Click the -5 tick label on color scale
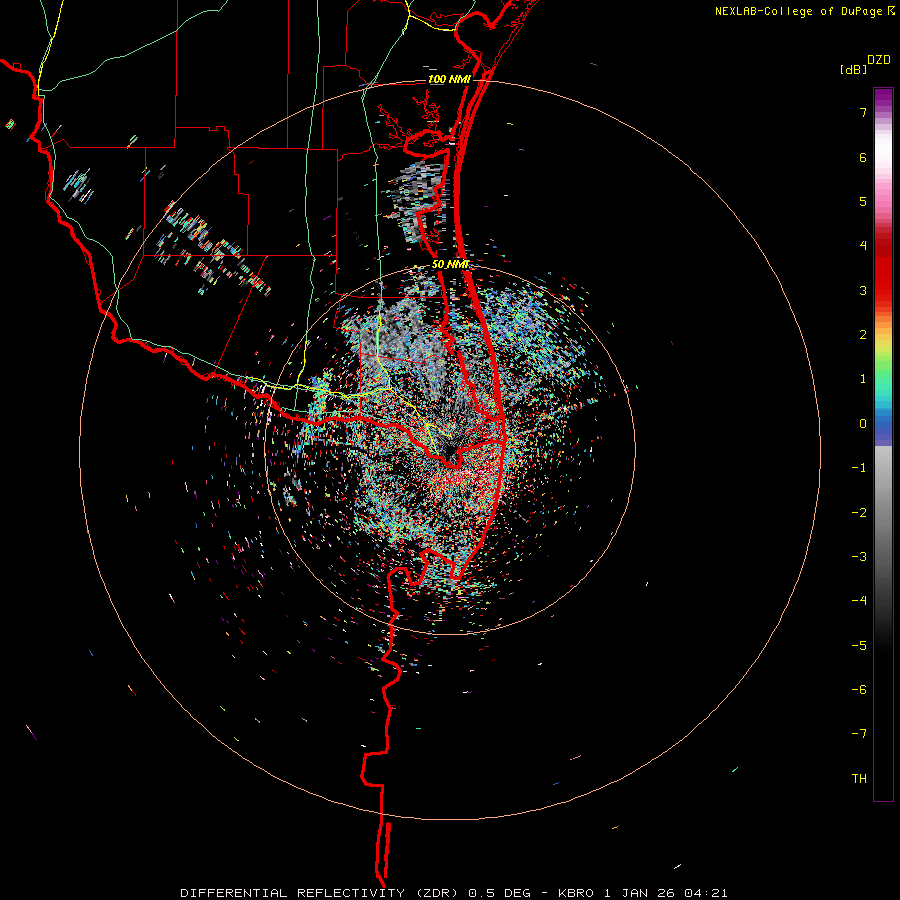Screen dimensions: 900x900 point(859,646)
